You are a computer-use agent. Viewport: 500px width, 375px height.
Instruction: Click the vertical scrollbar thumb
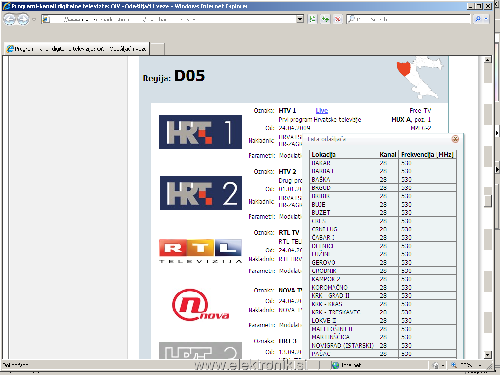pos(488,201)
